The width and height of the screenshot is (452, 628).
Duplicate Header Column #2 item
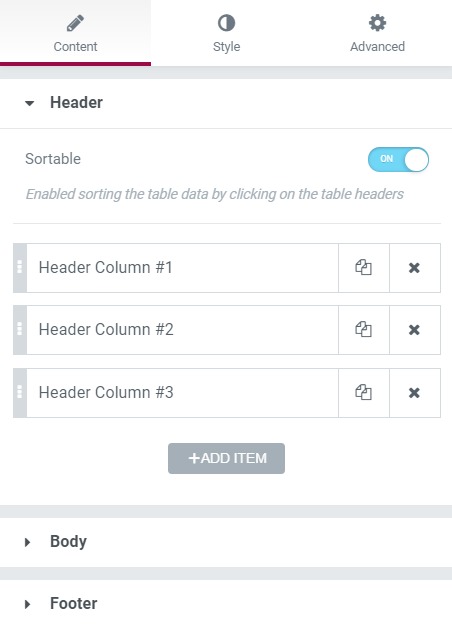point(364,330)
